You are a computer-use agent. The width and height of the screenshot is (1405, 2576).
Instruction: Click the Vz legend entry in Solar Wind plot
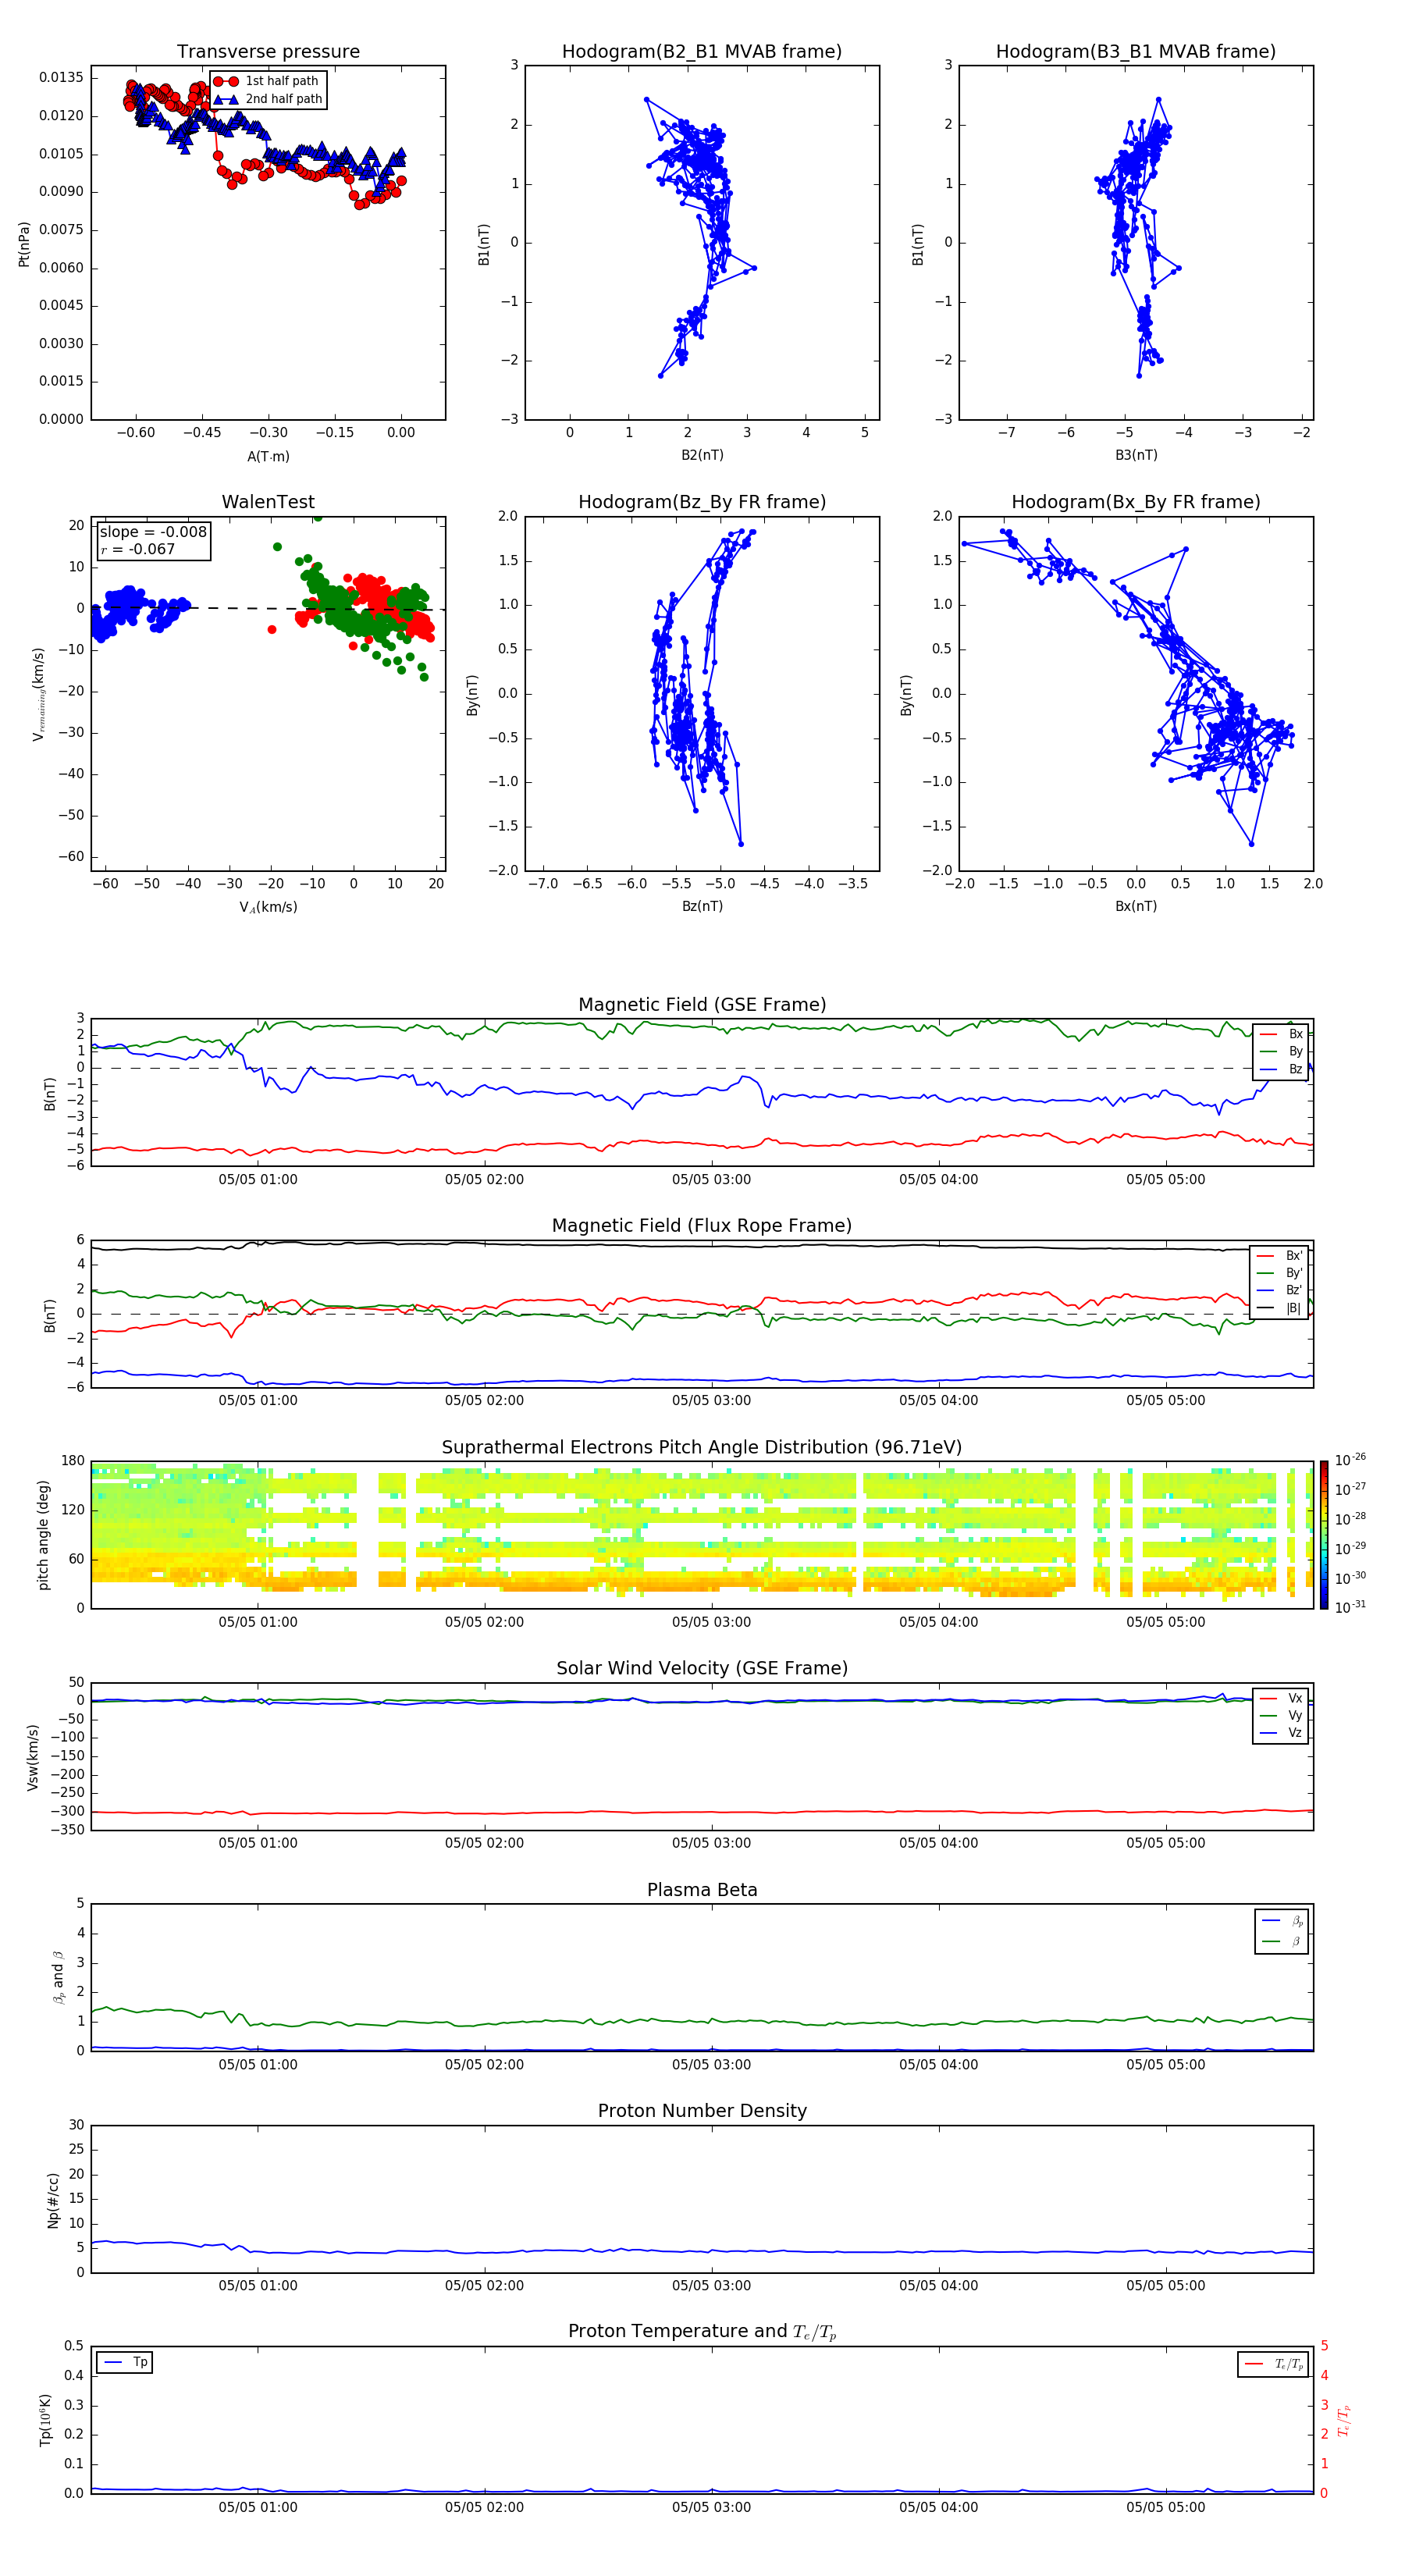pyautogui.click(x=1281, y=1733)
